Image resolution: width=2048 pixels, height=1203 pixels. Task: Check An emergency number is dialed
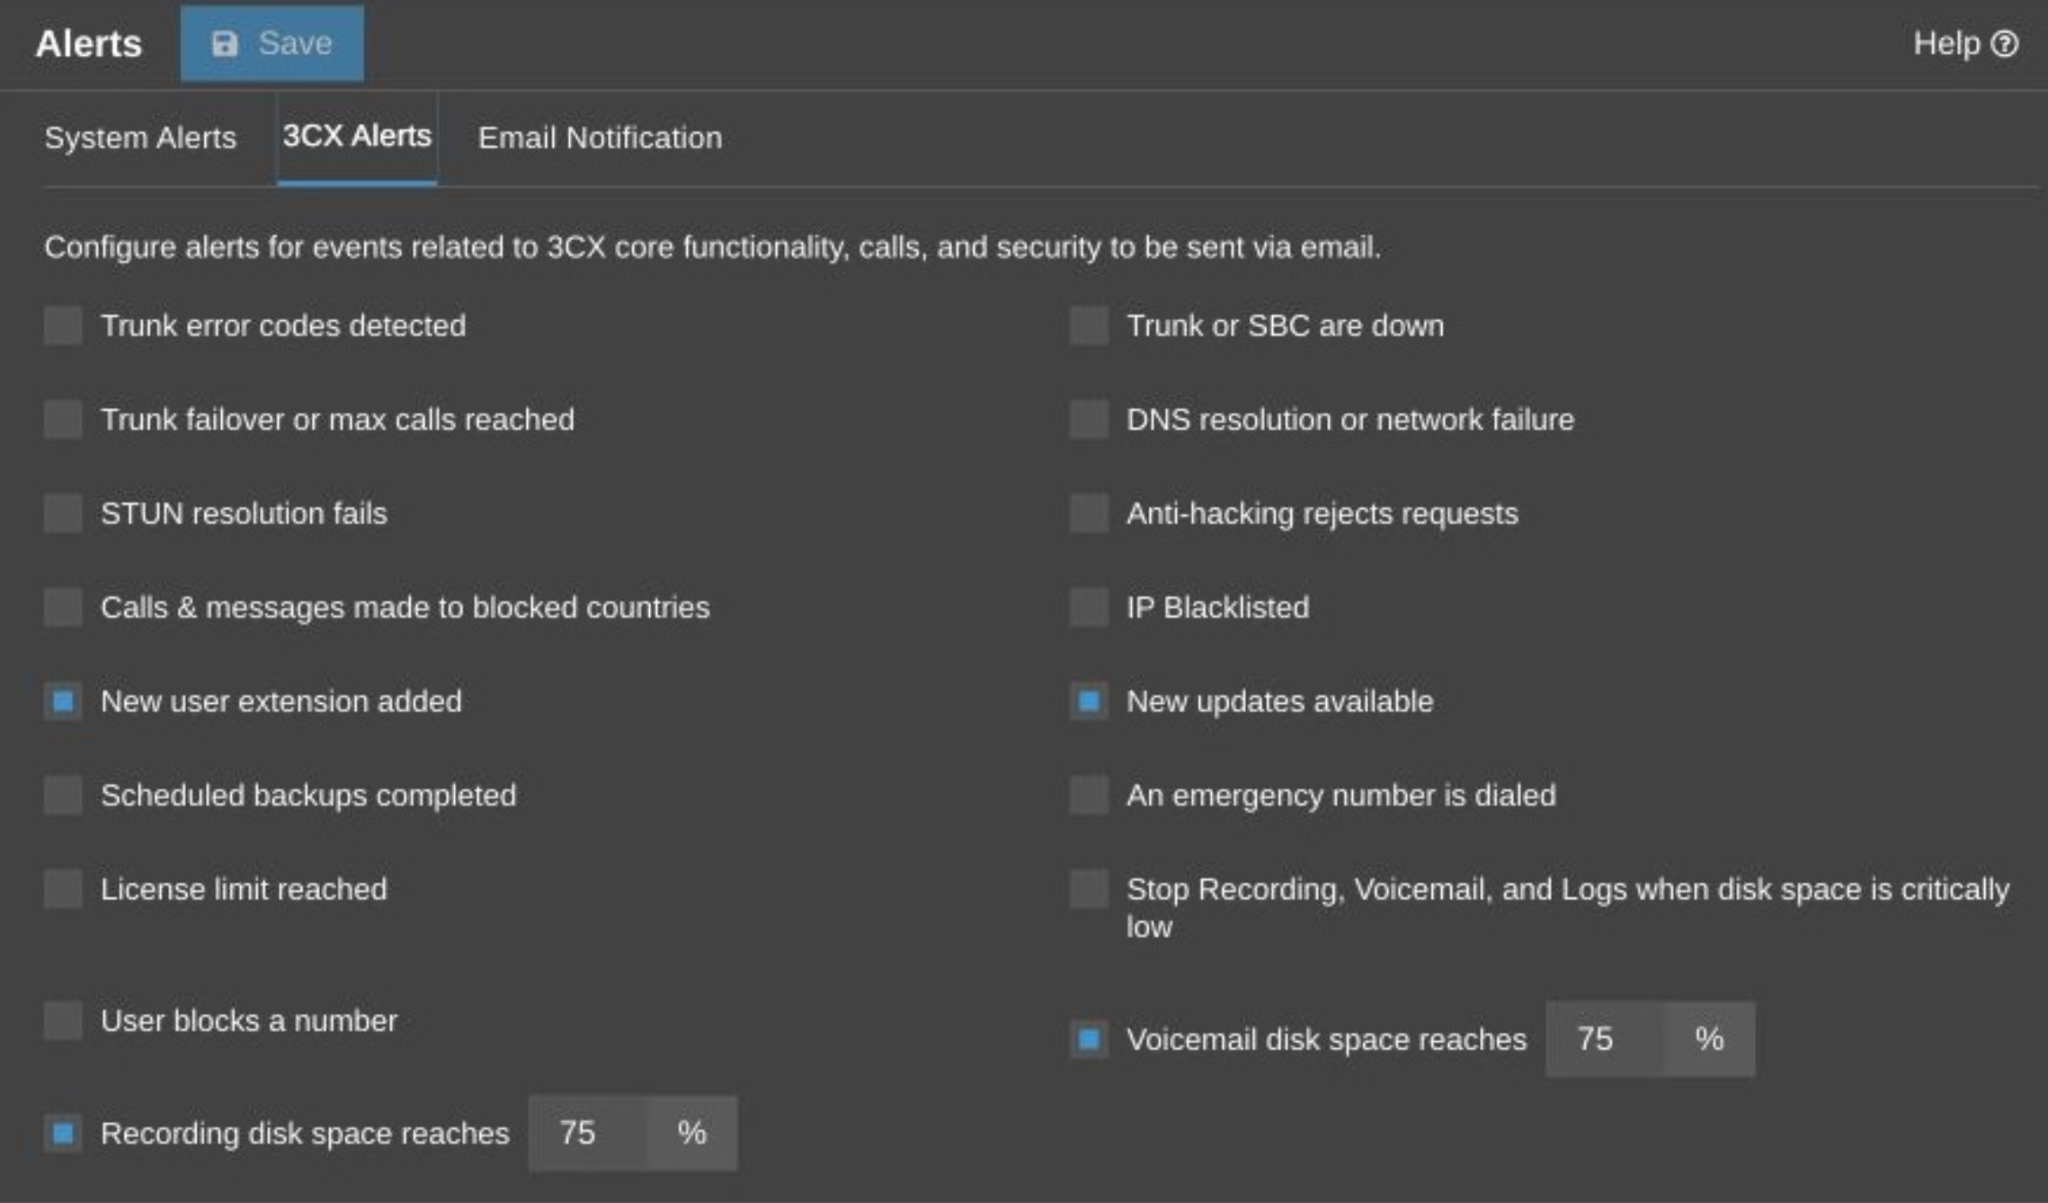click(1089, 795)
